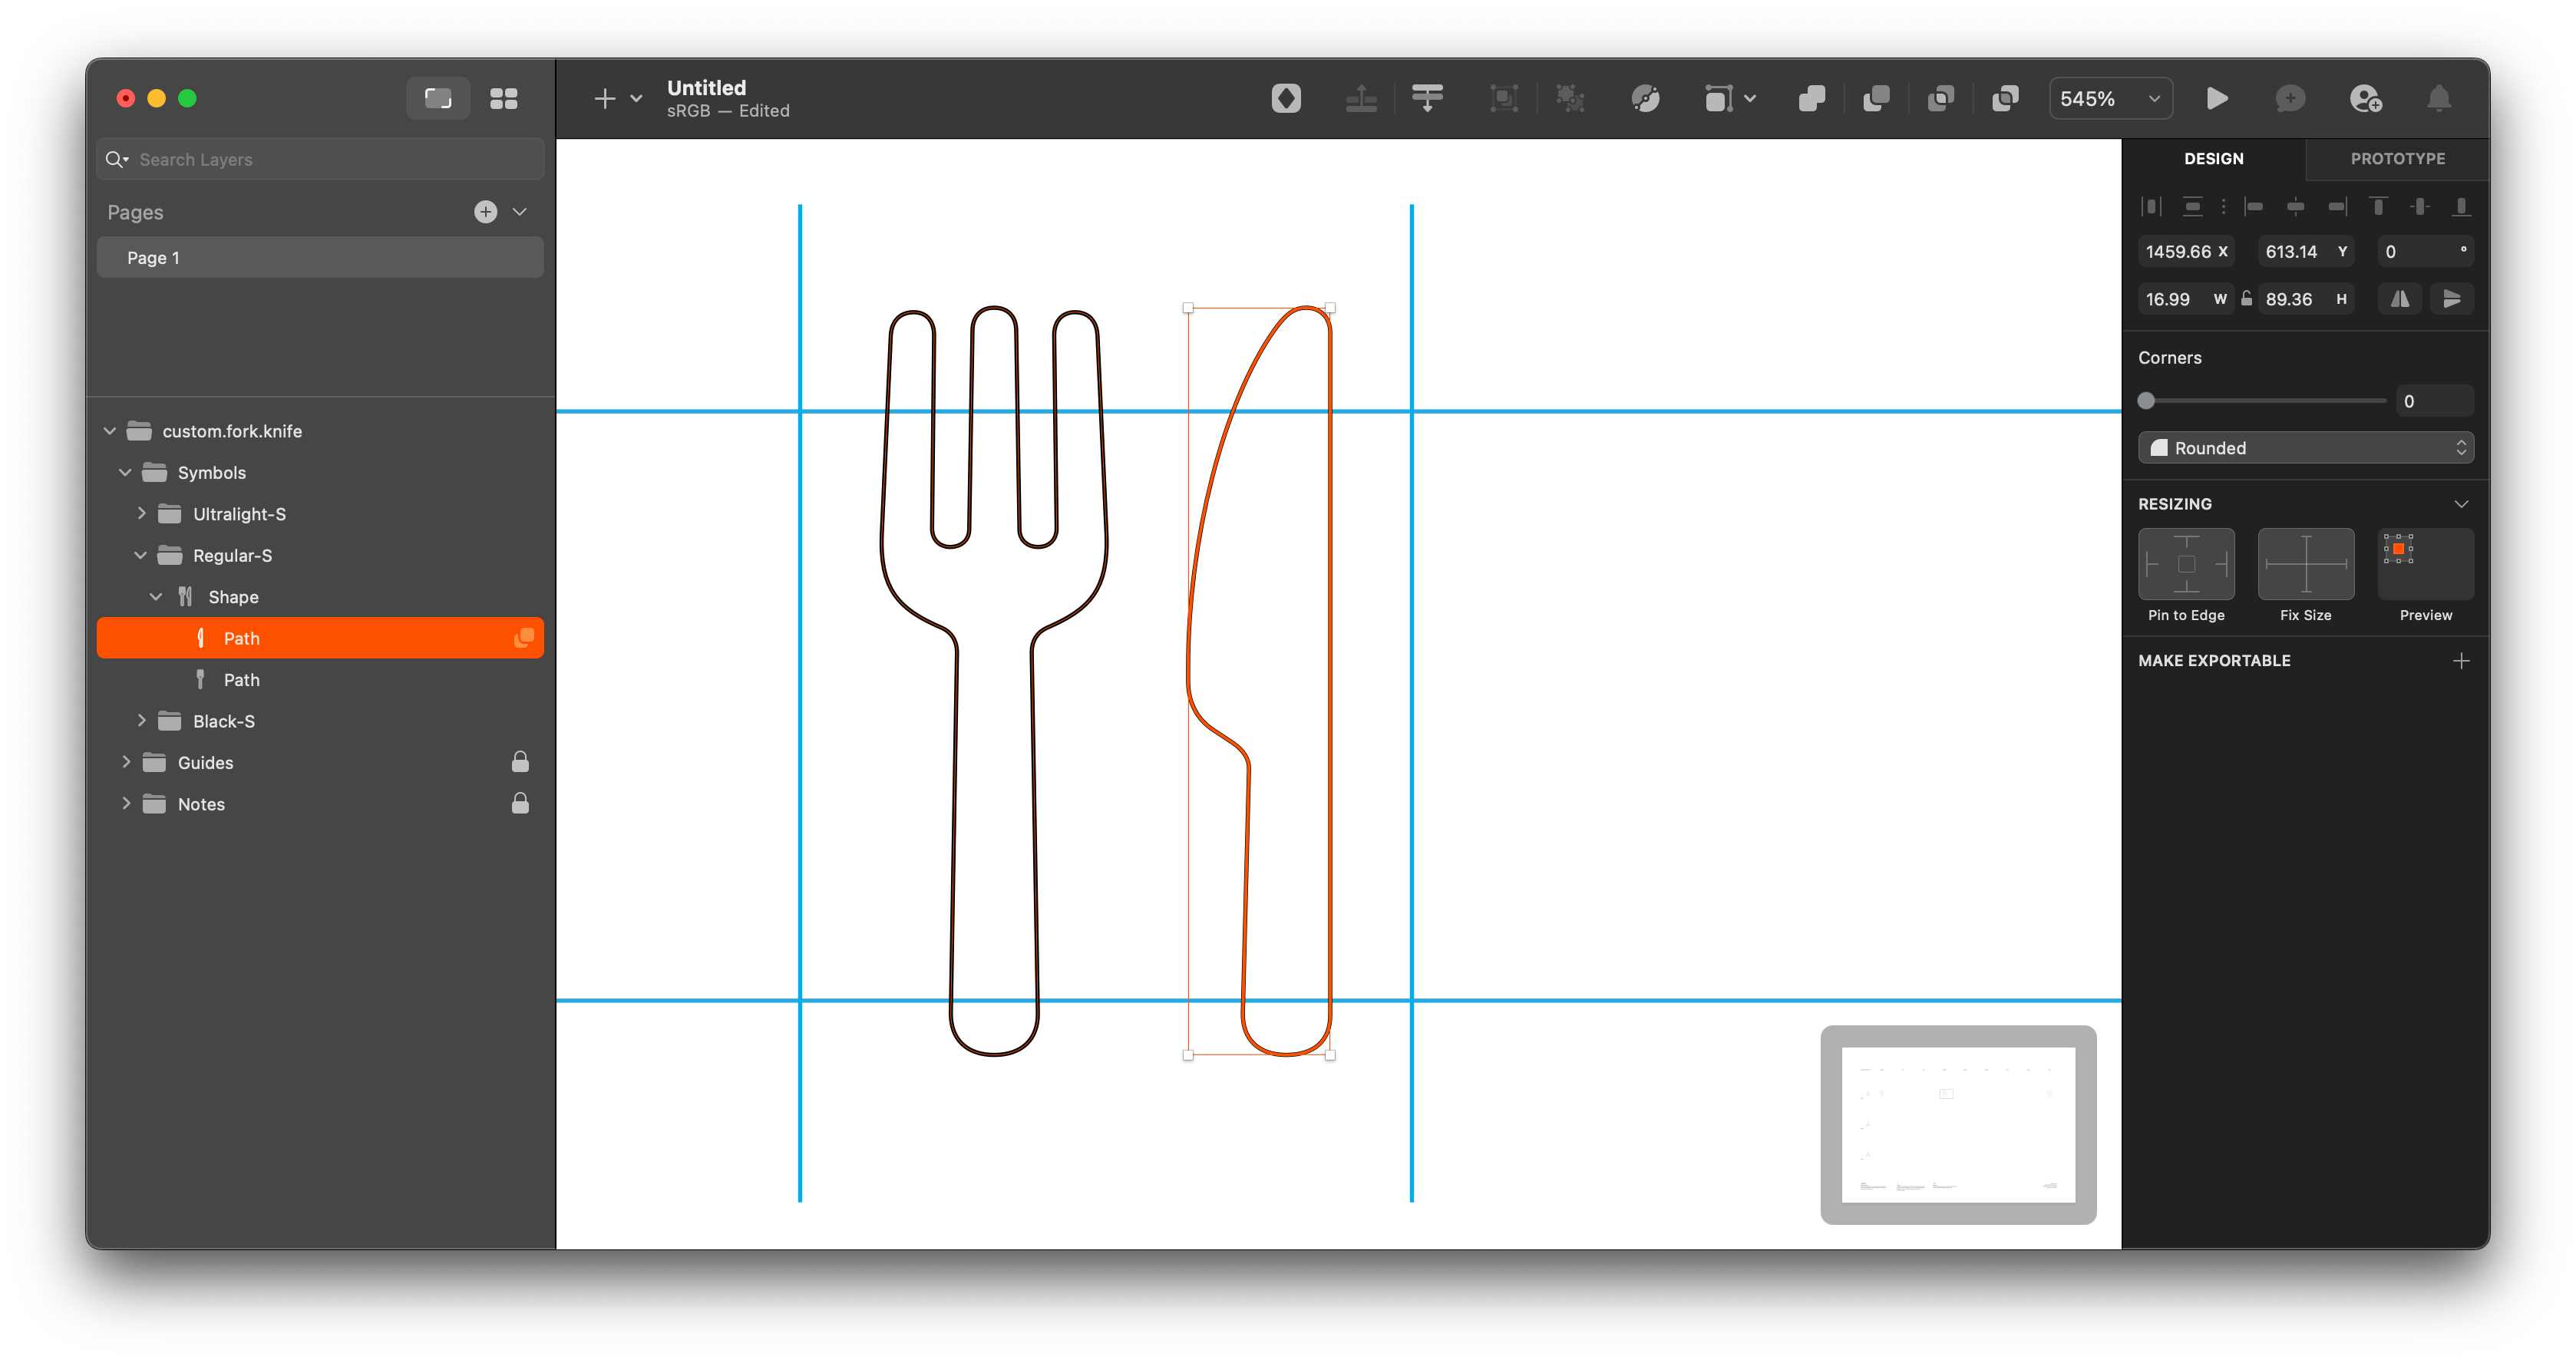Switch to the Prototype tab

click(x=2394, y=158)
